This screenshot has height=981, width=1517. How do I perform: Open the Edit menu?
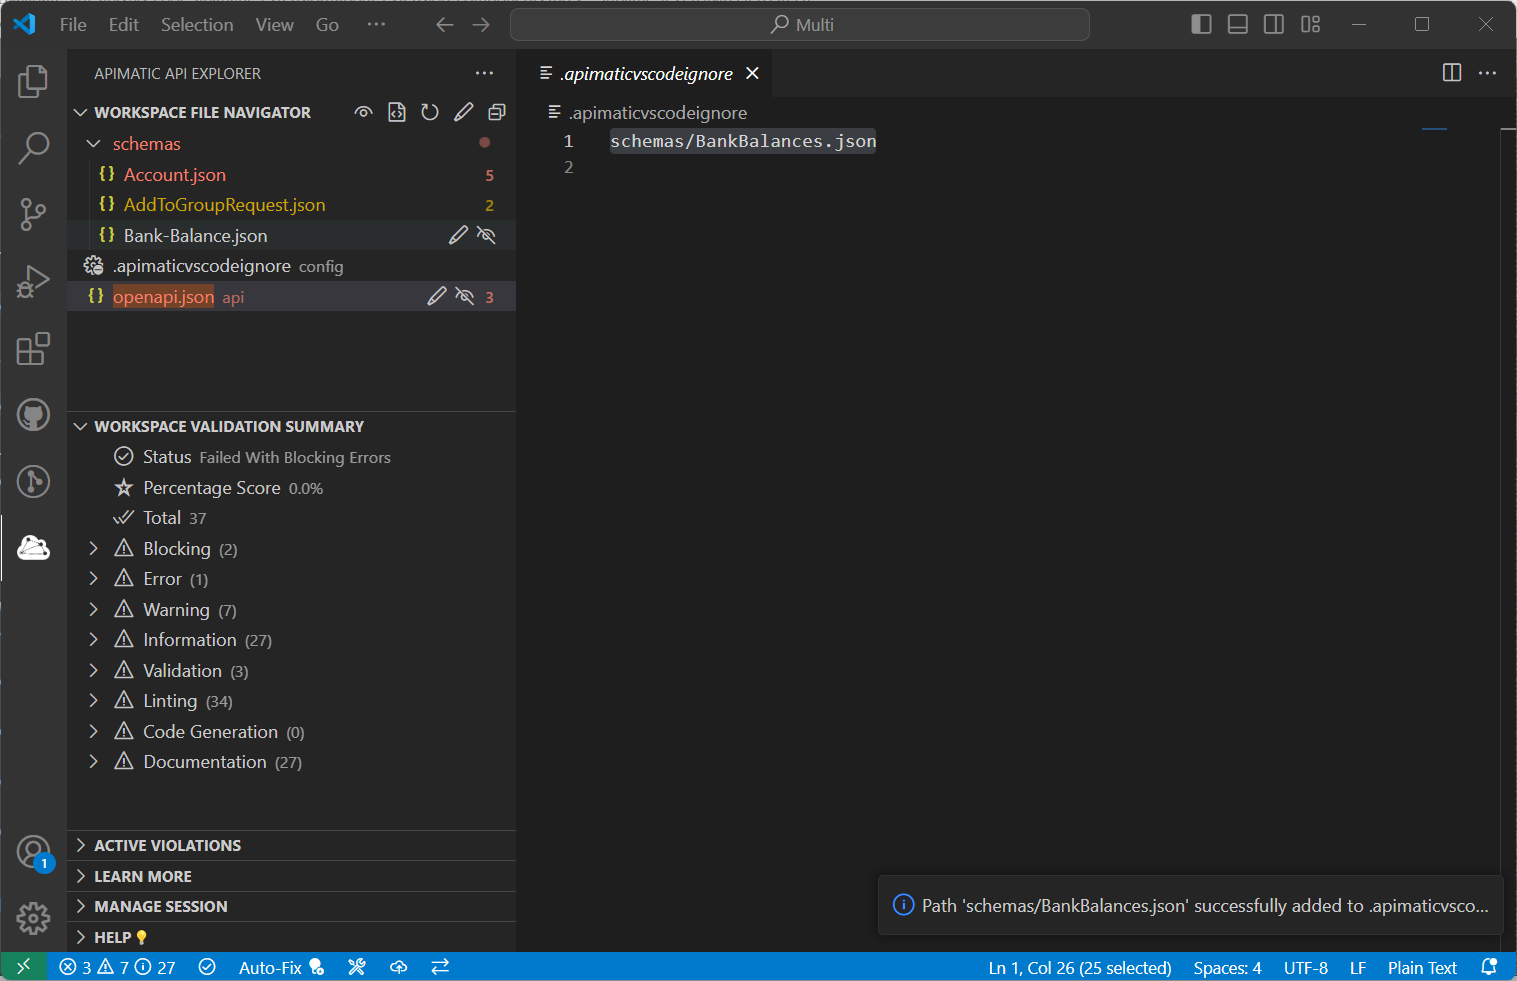(x=124, y=24)
